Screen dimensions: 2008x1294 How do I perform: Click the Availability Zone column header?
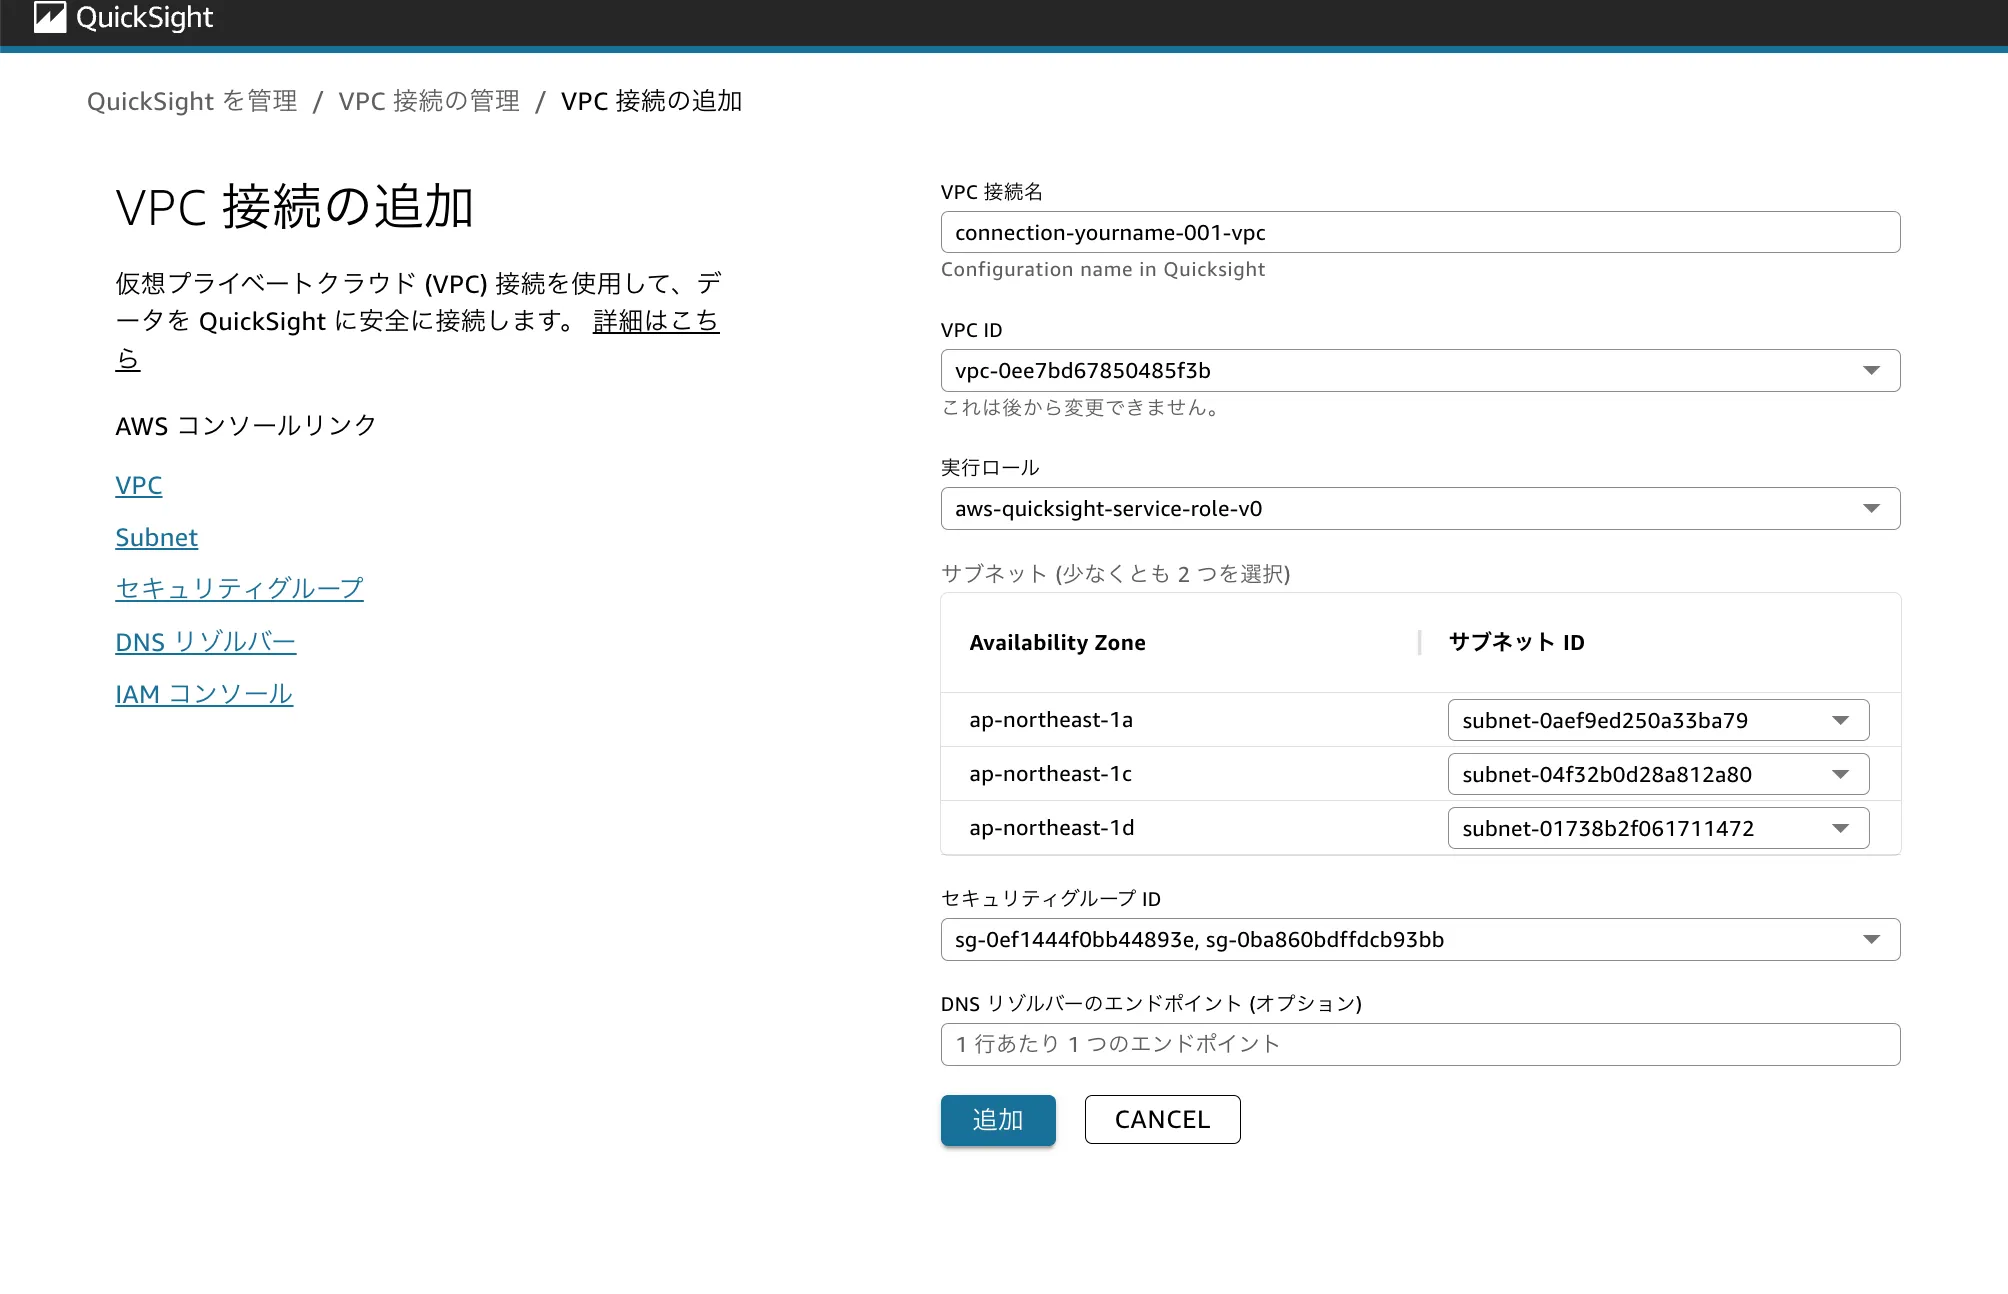(1057, 643)
